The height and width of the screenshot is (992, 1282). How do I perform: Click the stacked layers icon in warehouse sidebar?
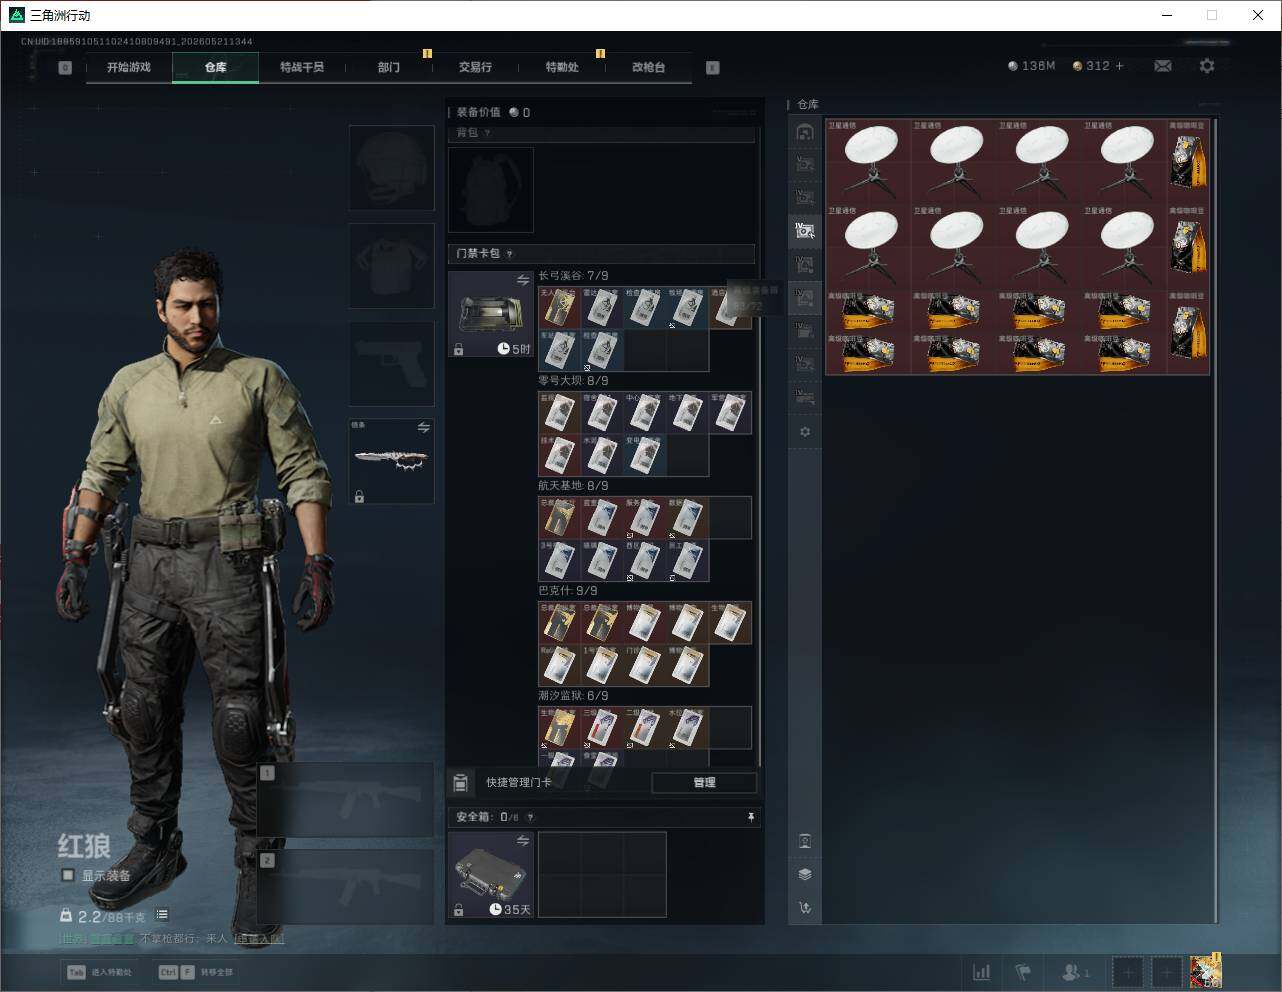[805, 874]
